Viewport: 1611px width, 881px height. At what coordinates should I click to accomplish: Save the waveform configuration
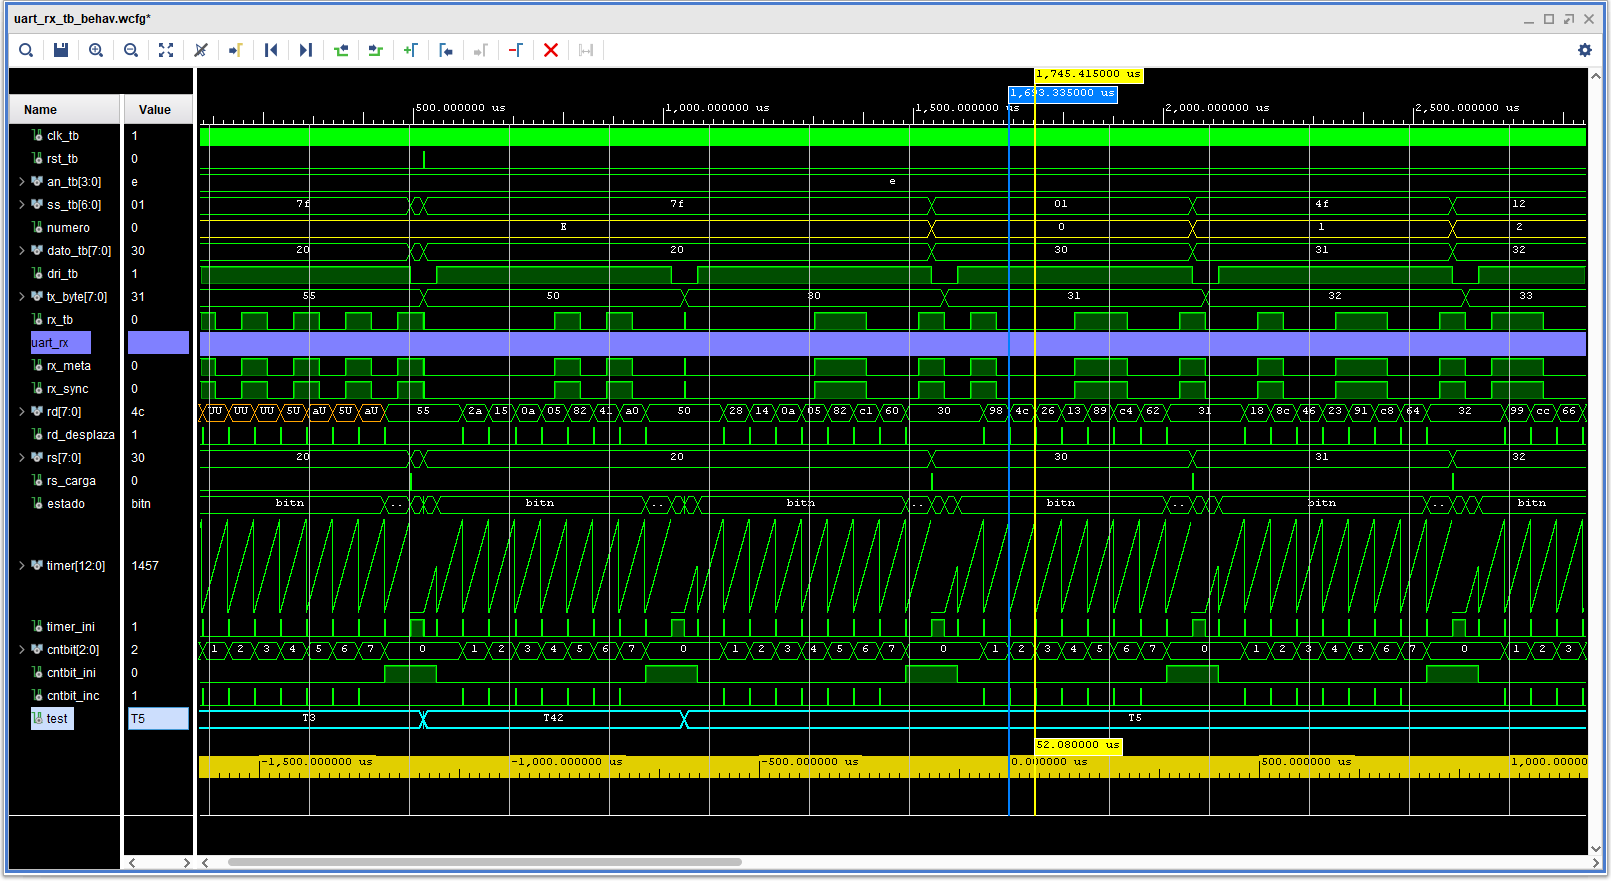click(61, 50)
